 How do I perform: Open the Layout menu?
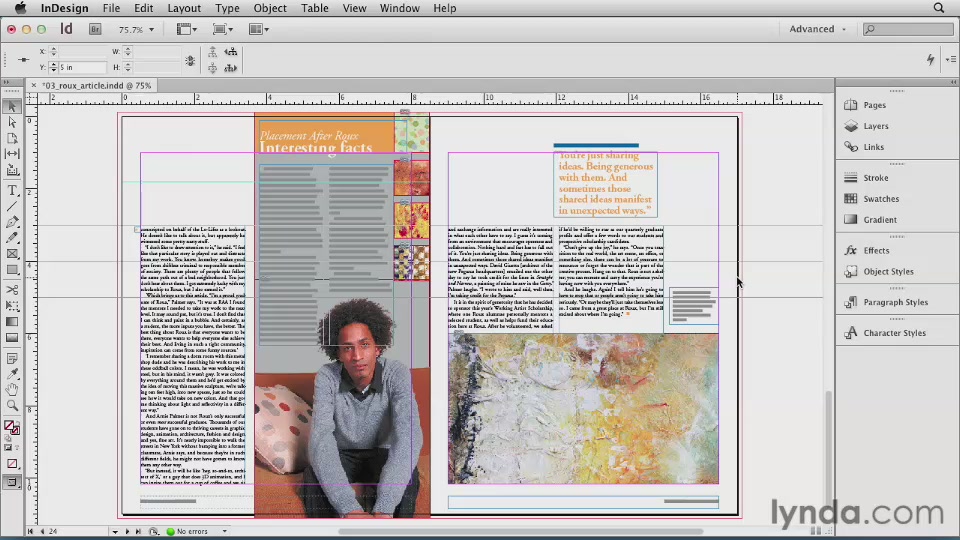click(x=184, y=8)
